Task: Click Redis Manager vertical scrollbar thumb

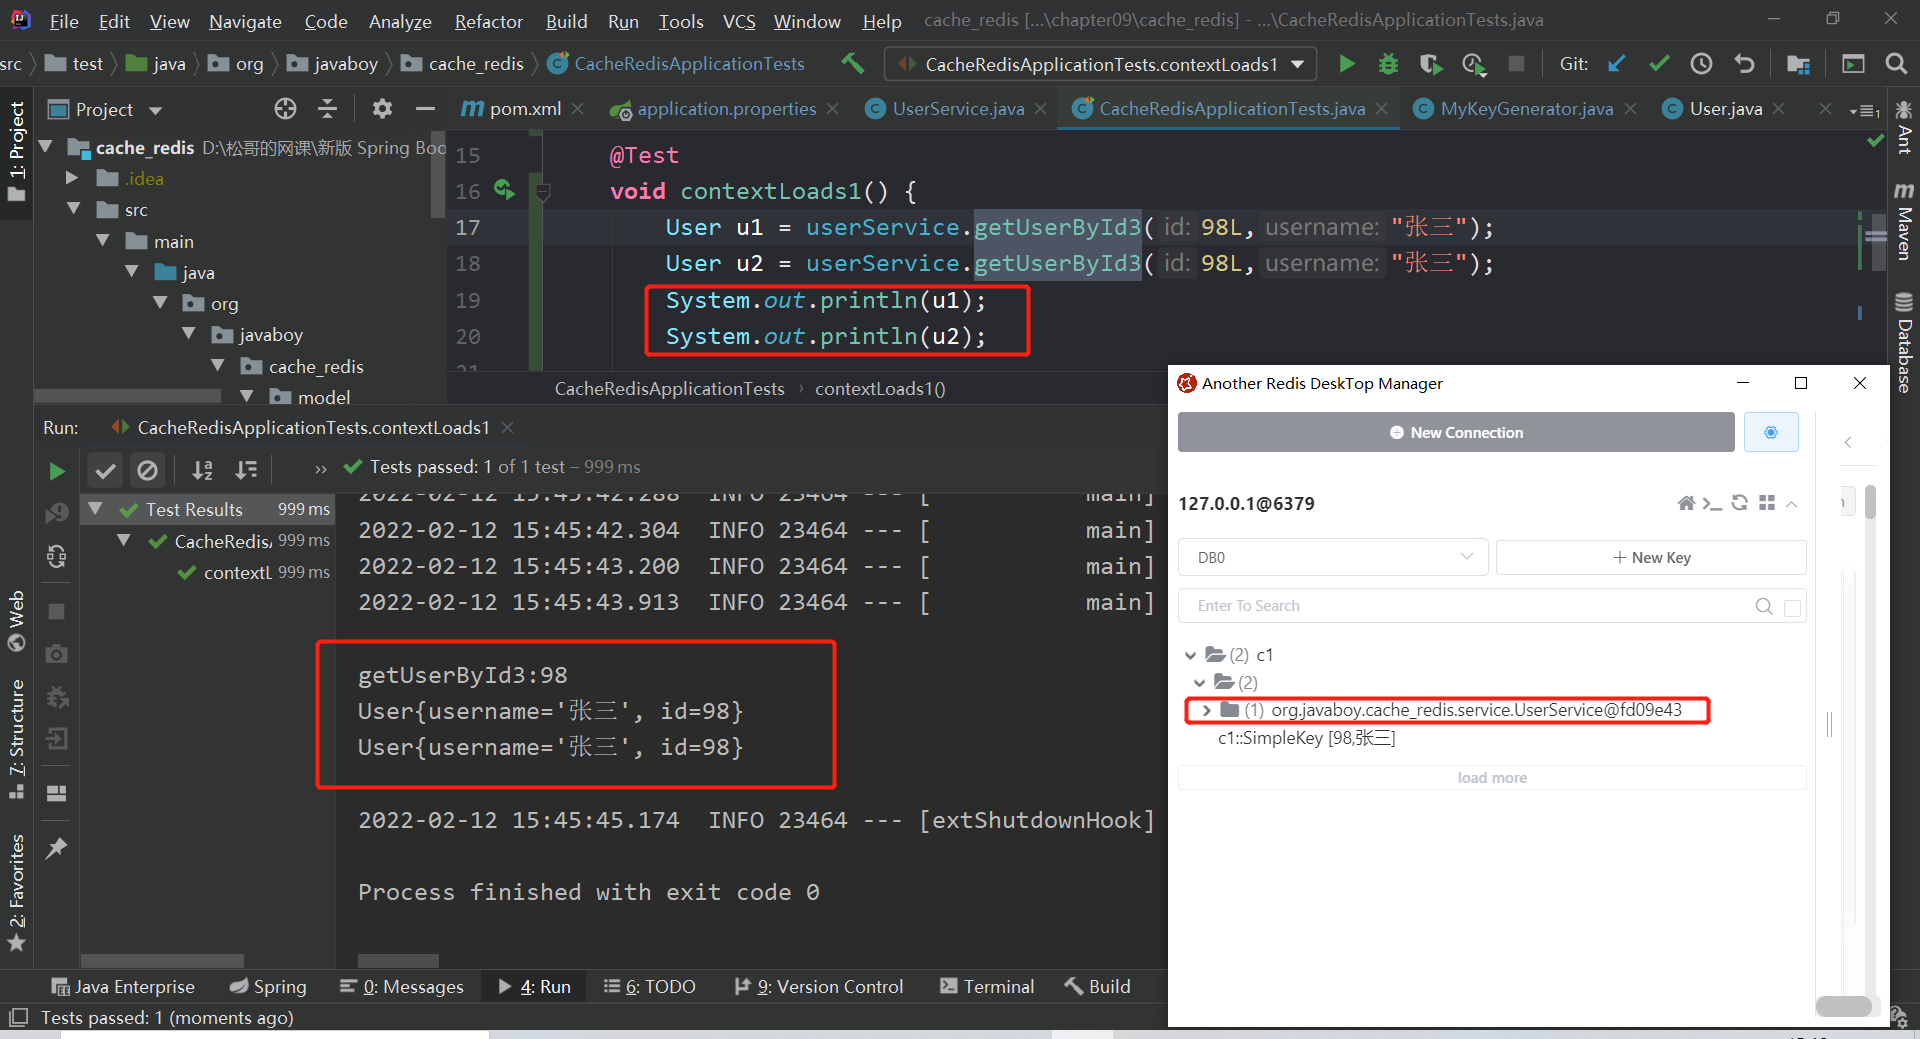Action: pyautogui.click(x=1869, y=503)
